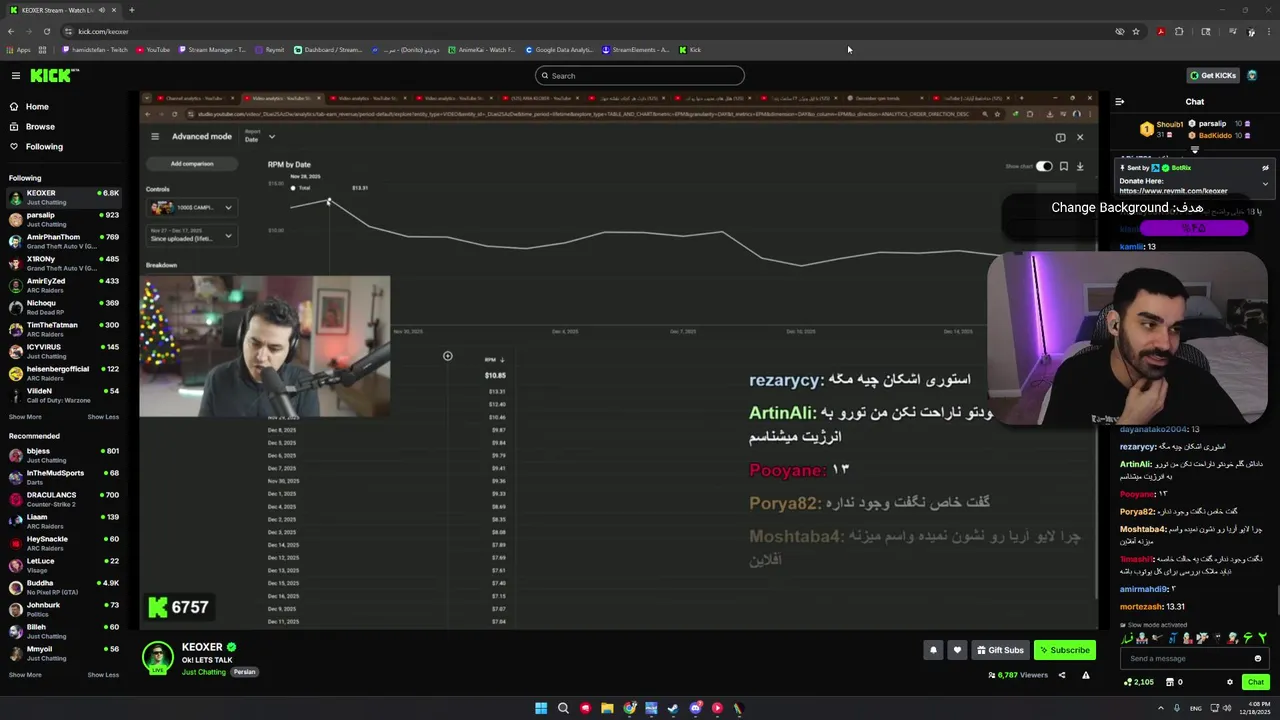Open chat settings gear
The height and width of the screenshot is (720, 1280).
[1230, 682]
